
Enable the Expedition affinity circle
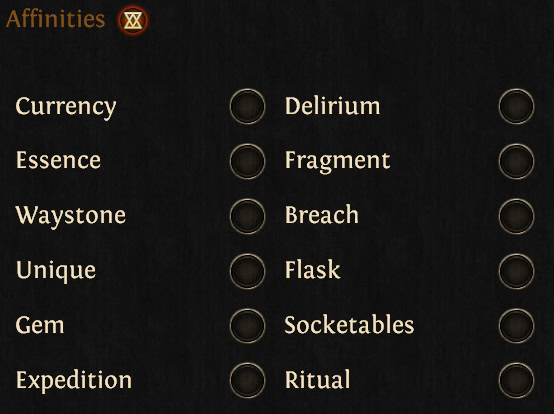pos(247,380)
